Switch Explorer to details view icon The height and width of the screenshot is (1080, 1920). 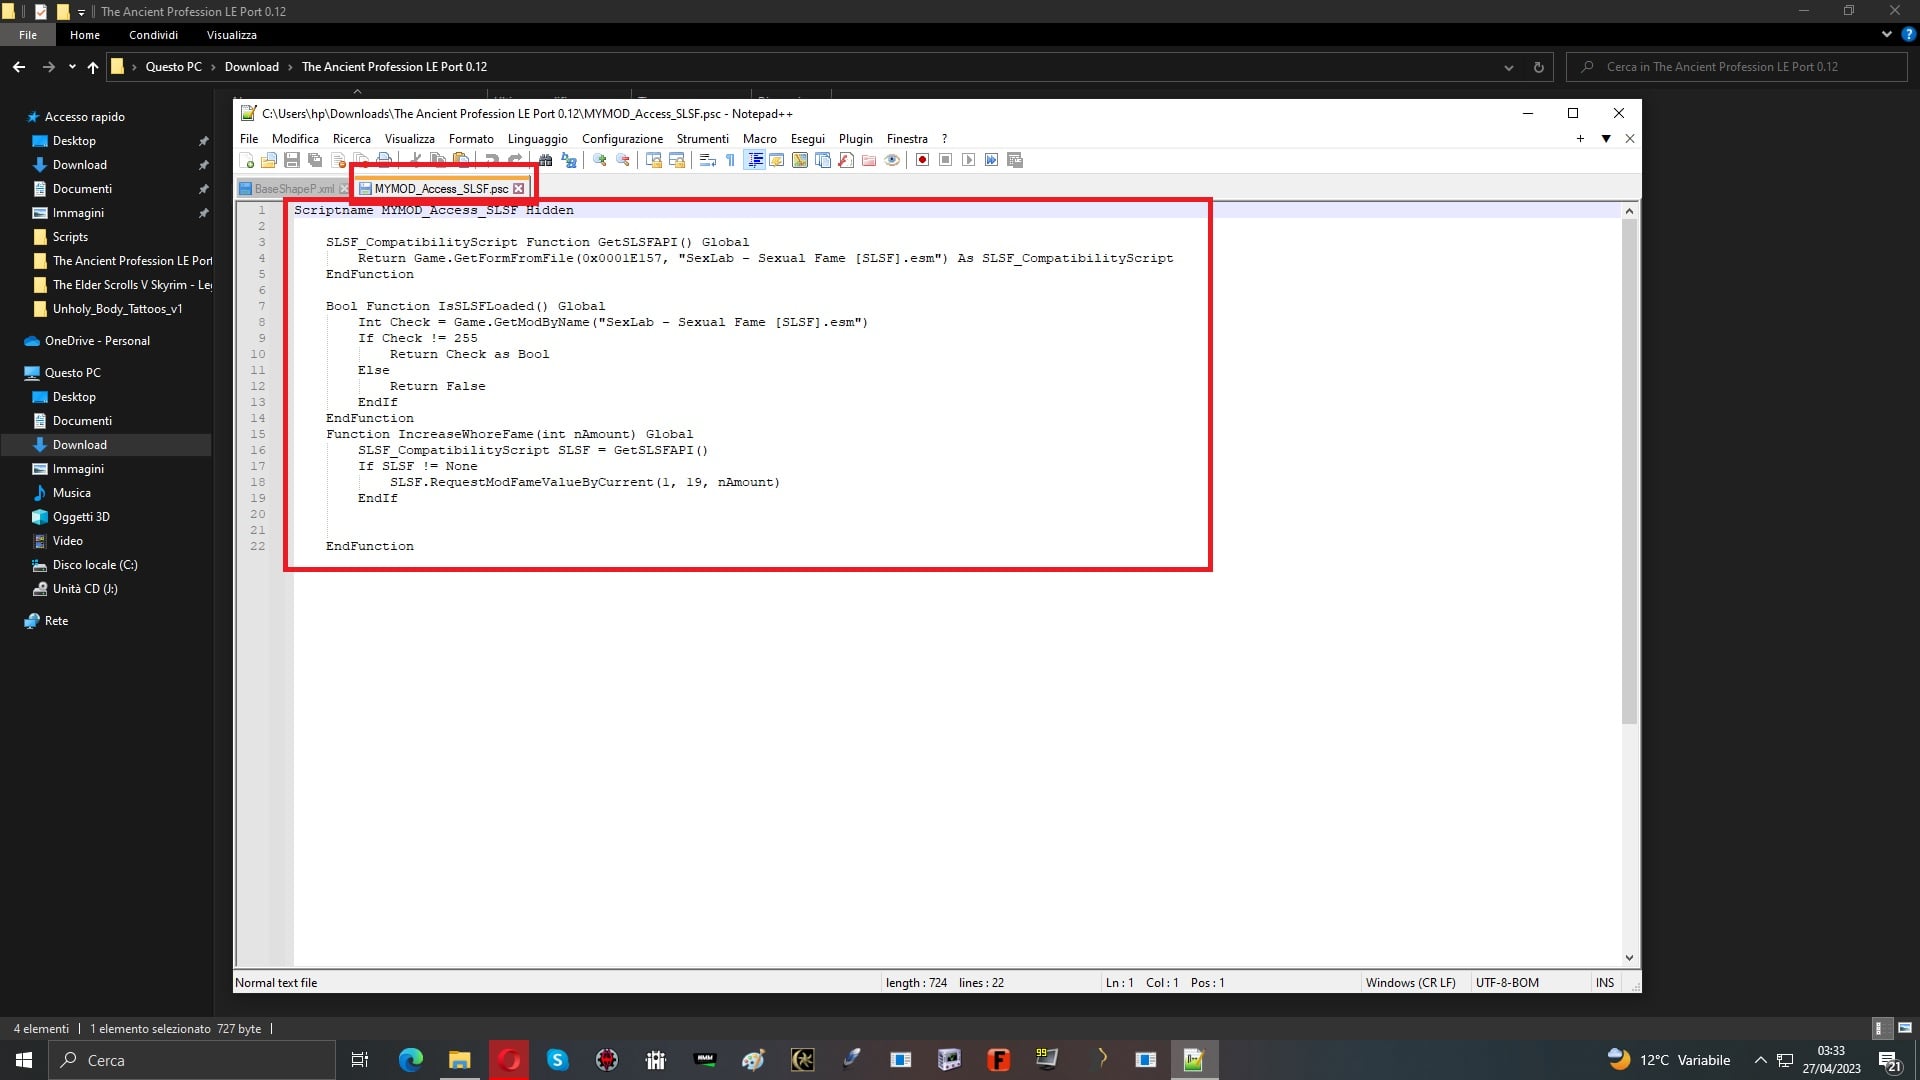[x=1879, y=1028]
